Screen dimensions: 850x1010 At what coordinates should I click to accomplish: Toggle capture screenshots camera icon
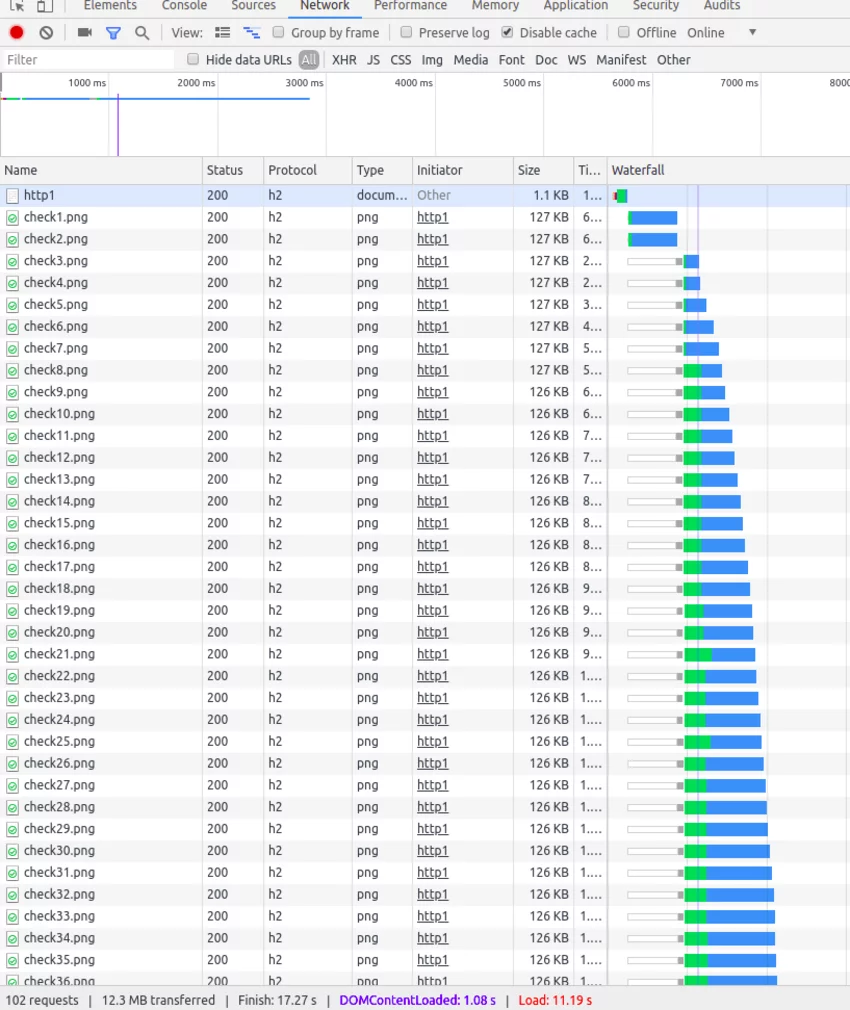(84, 32)
